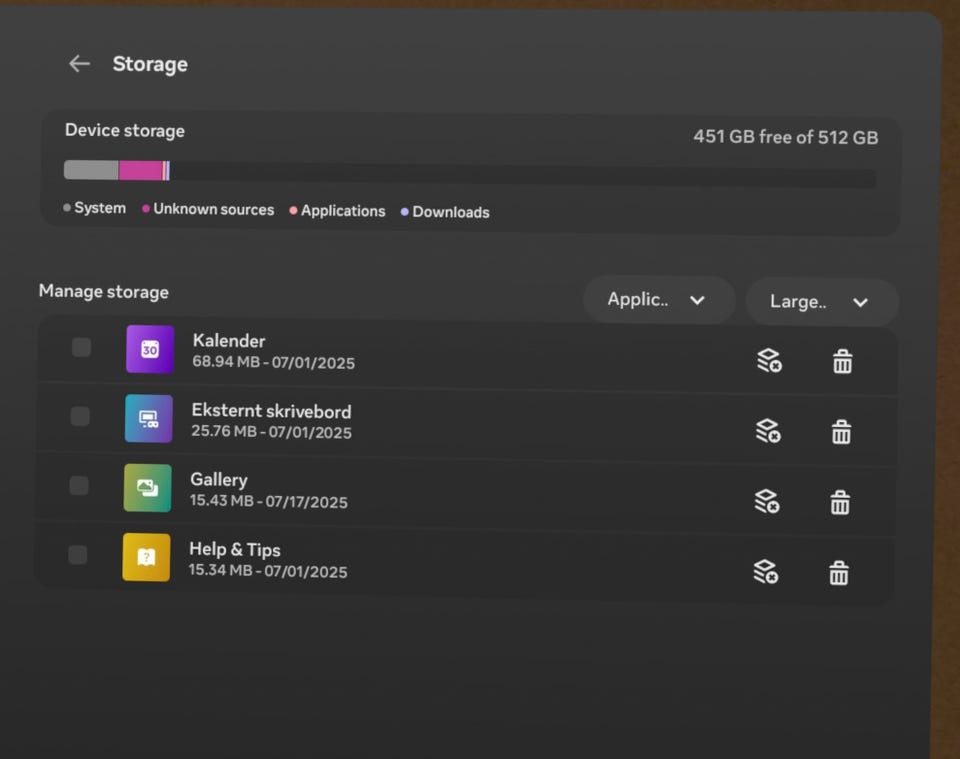Enable the Help & Tips checkbox

click(78, 555)
